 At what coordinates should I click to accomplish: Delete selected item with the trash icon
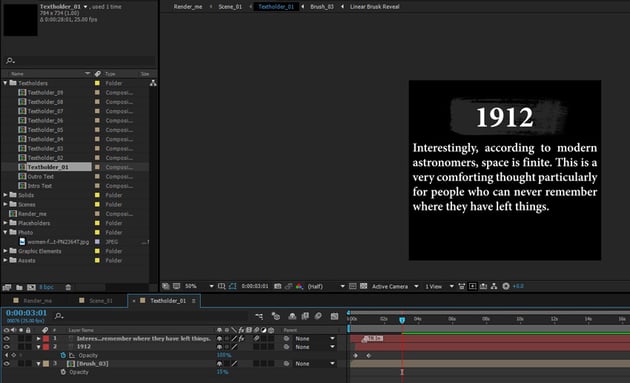[68, 287]
